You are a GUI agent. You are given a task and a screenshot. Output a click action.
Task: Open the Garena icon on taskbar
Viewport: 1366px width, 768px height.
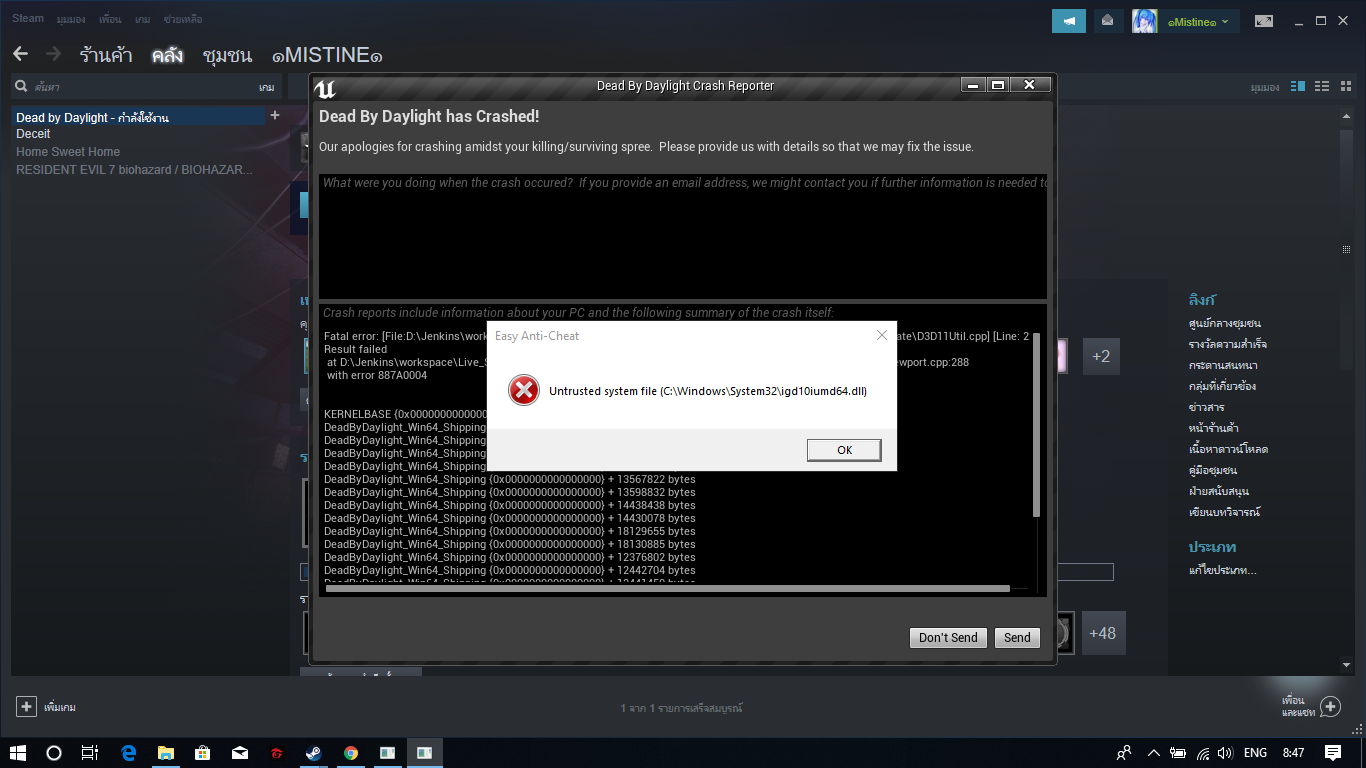coord(277,752)
